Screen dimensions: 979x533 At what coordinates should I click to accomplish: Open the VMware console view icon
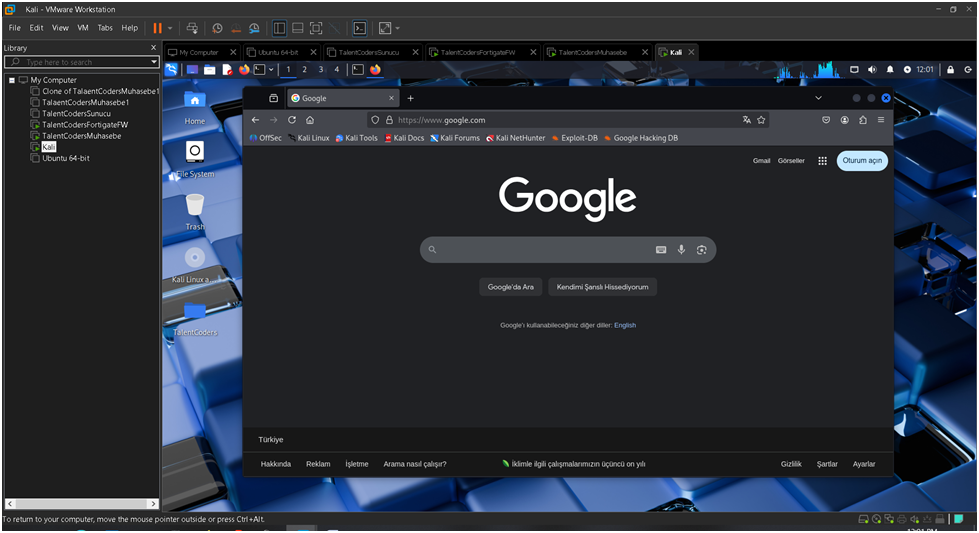(360, 28)
